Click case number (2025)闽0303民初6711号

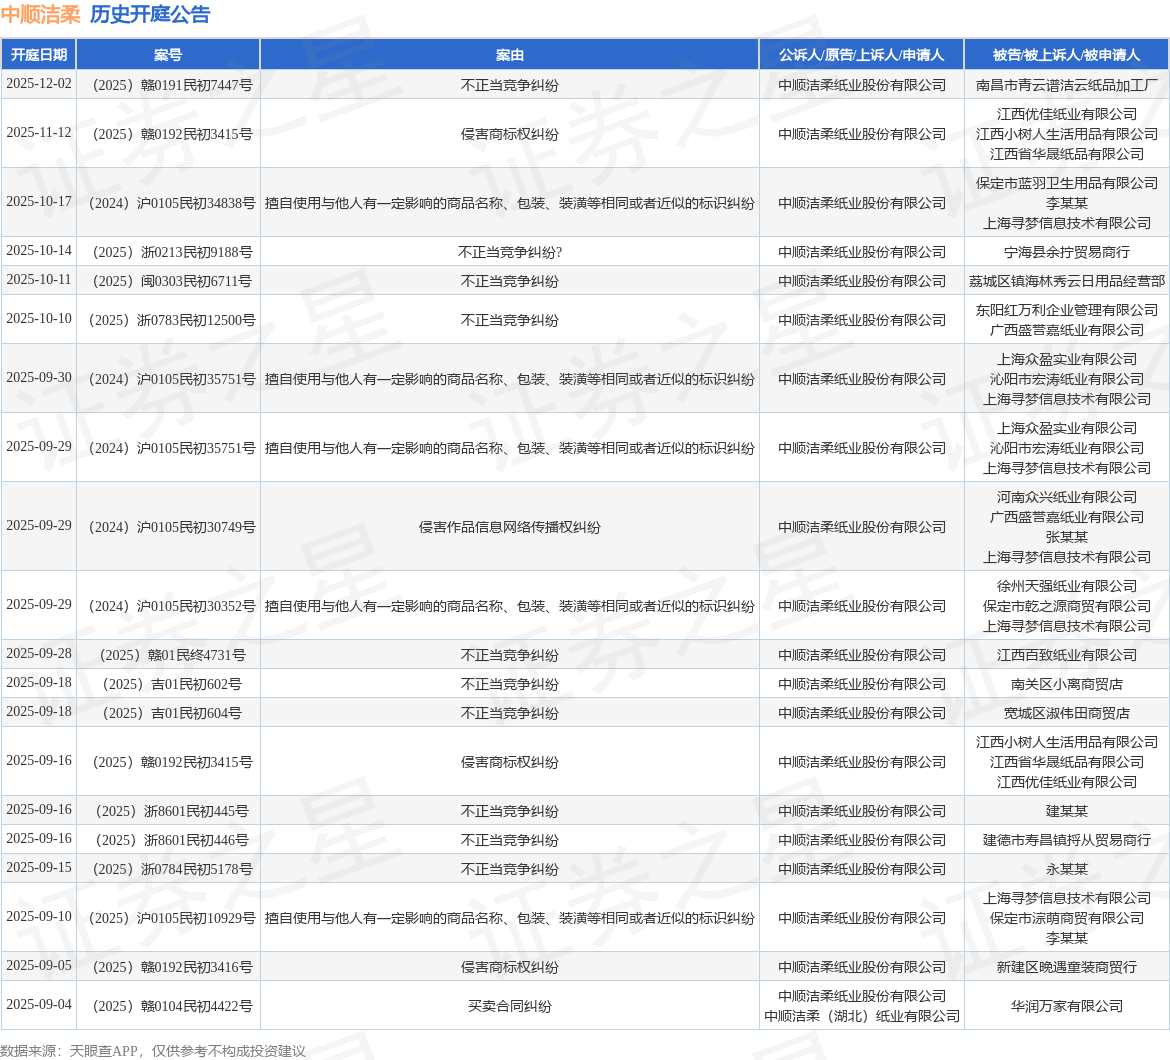[x=172, y=282]
